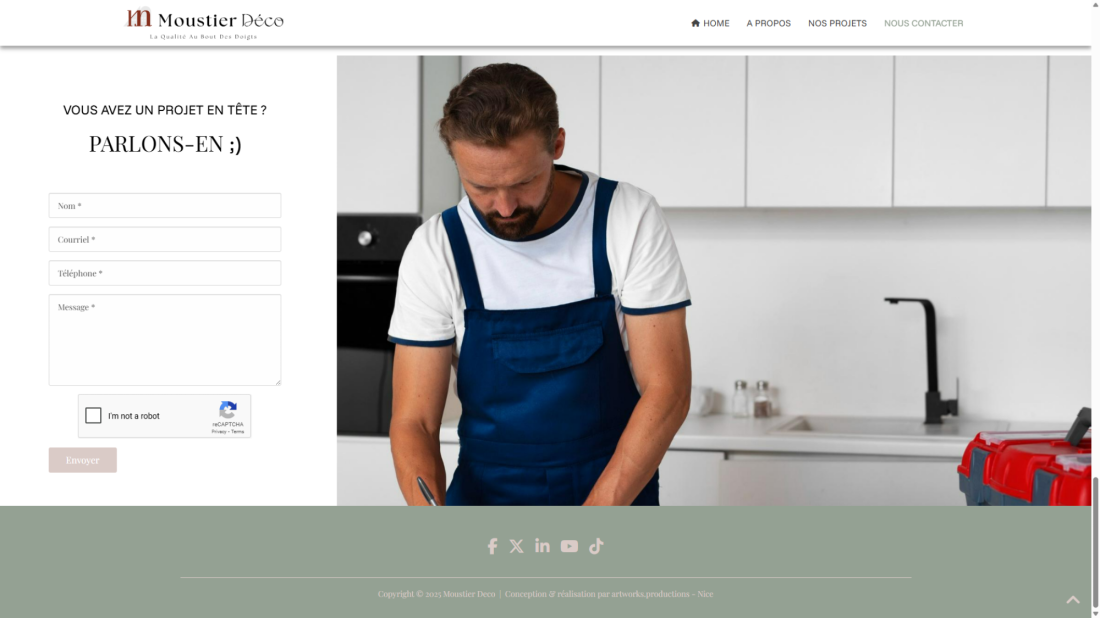Focus the Courriel input field
This screenshot has width=1100, height=618.
pos(165,239)
